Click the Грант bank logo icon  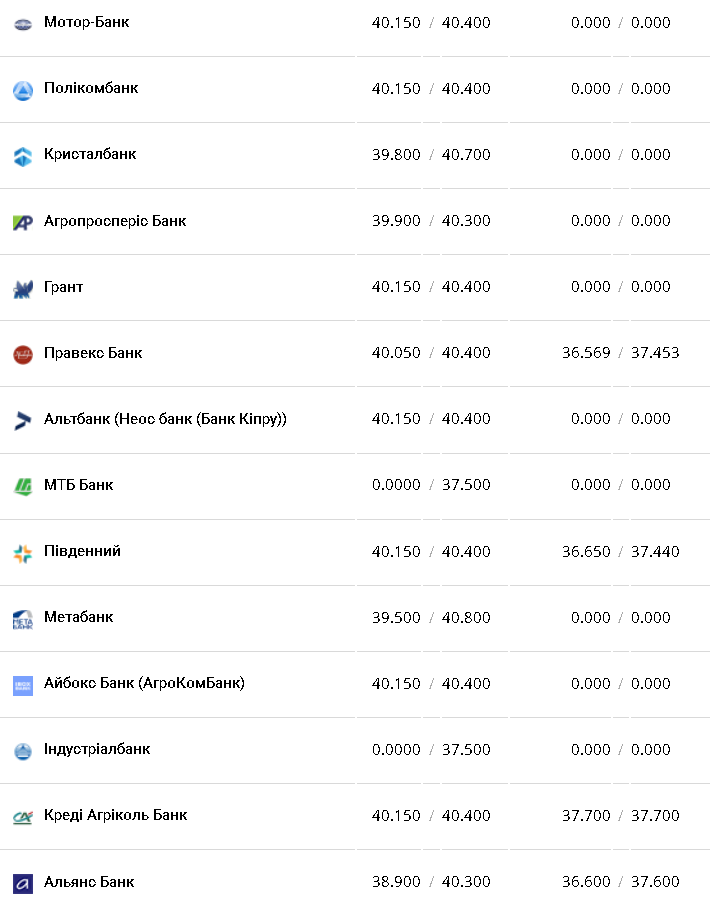tap(23, 288)
